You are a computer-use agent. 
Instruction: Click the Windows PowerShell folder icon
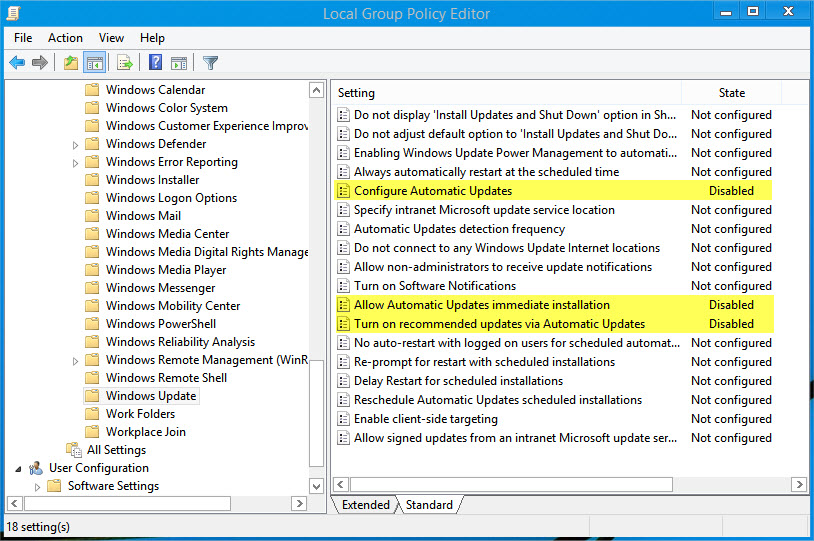coord(92,324)
